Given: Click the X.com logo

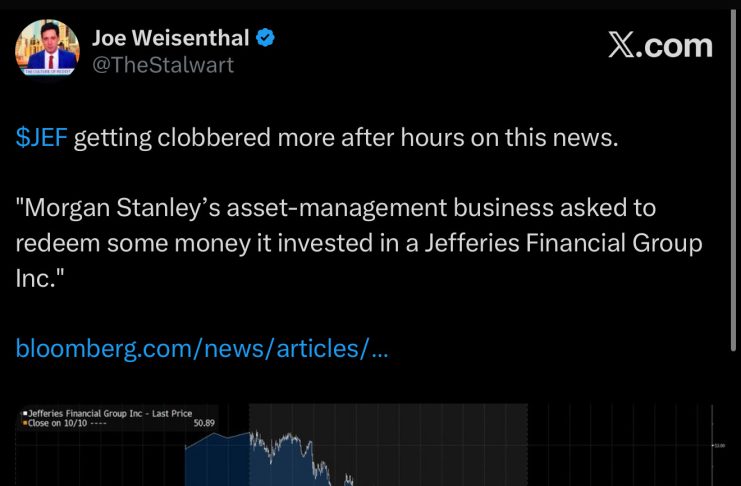Looking at the screenshot, I should coord(660,45).
